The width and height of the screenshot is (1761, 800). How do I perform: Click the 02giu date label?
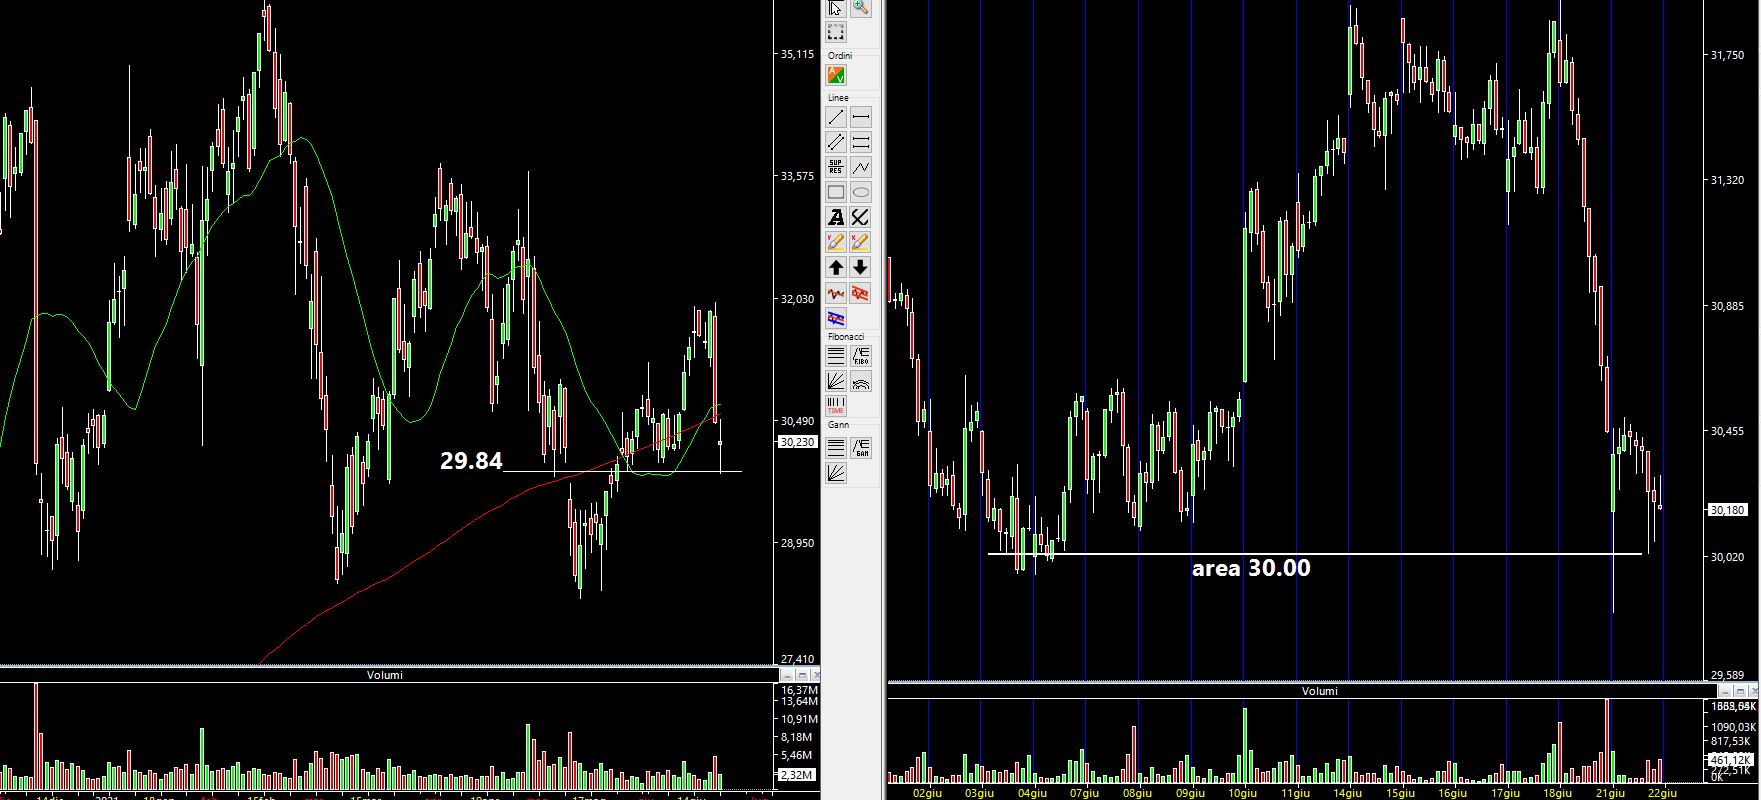click(x=928, y=793)
